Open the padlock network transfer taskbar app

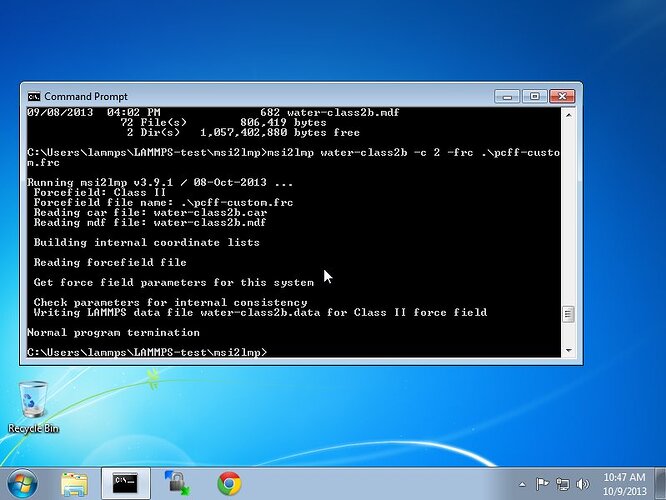point(178,483)
